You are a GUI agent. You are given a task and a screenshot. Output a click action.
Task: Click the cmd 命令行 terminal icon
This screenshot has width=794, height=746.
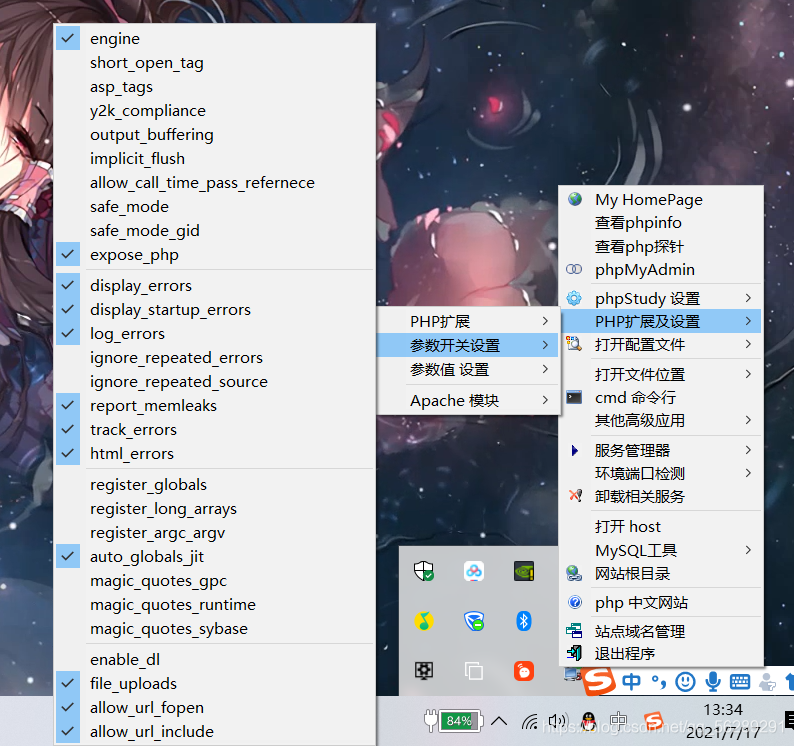click(x=574, y=397)
